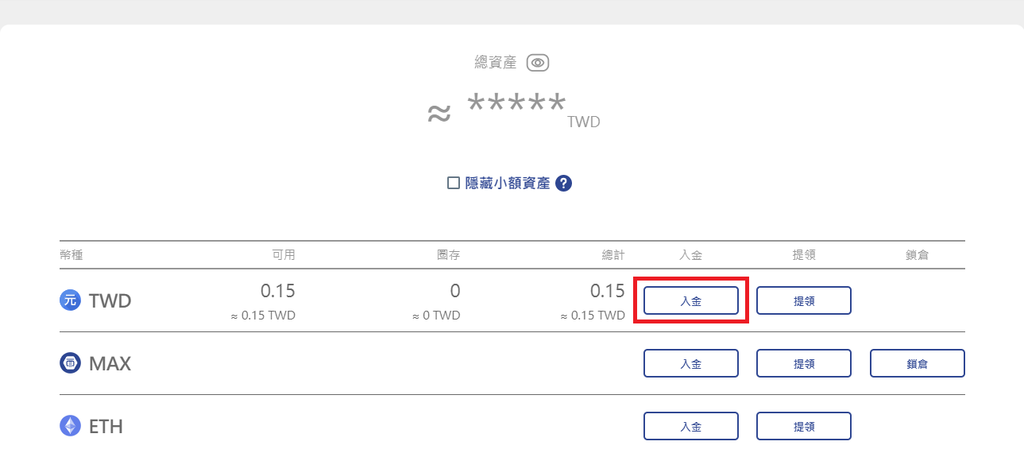Click the ETH coin icon
1024x457 pixels.
point(70,426)
